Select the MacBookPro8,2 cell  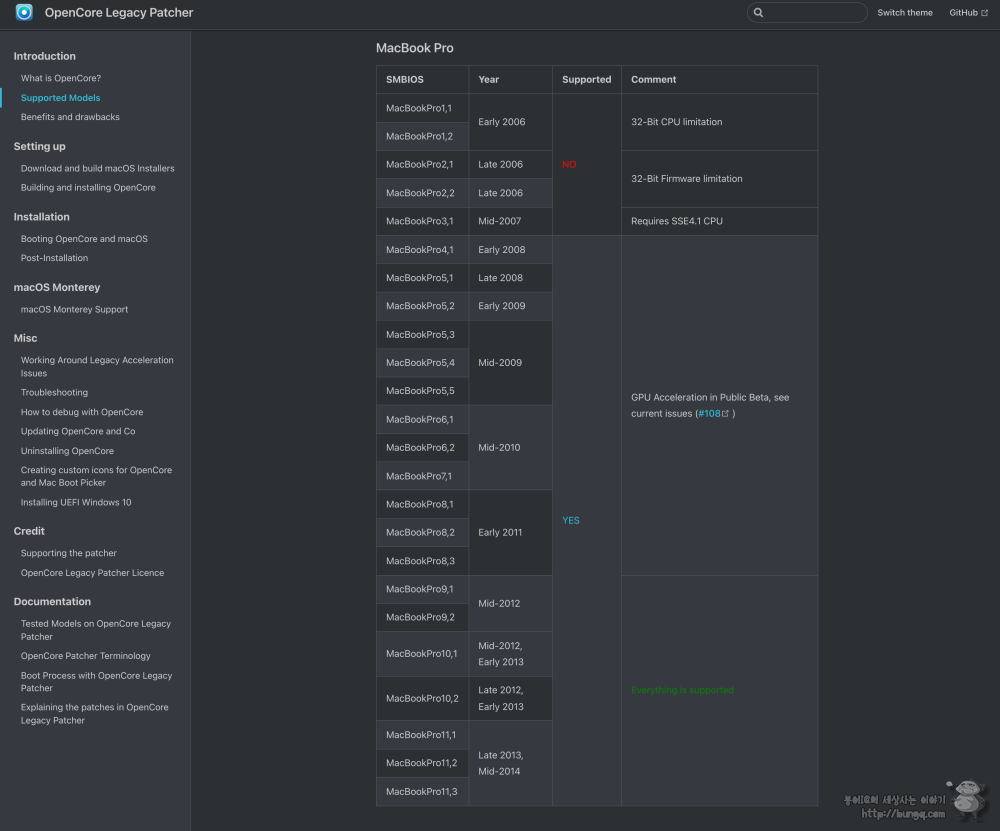tap(422, 533)
